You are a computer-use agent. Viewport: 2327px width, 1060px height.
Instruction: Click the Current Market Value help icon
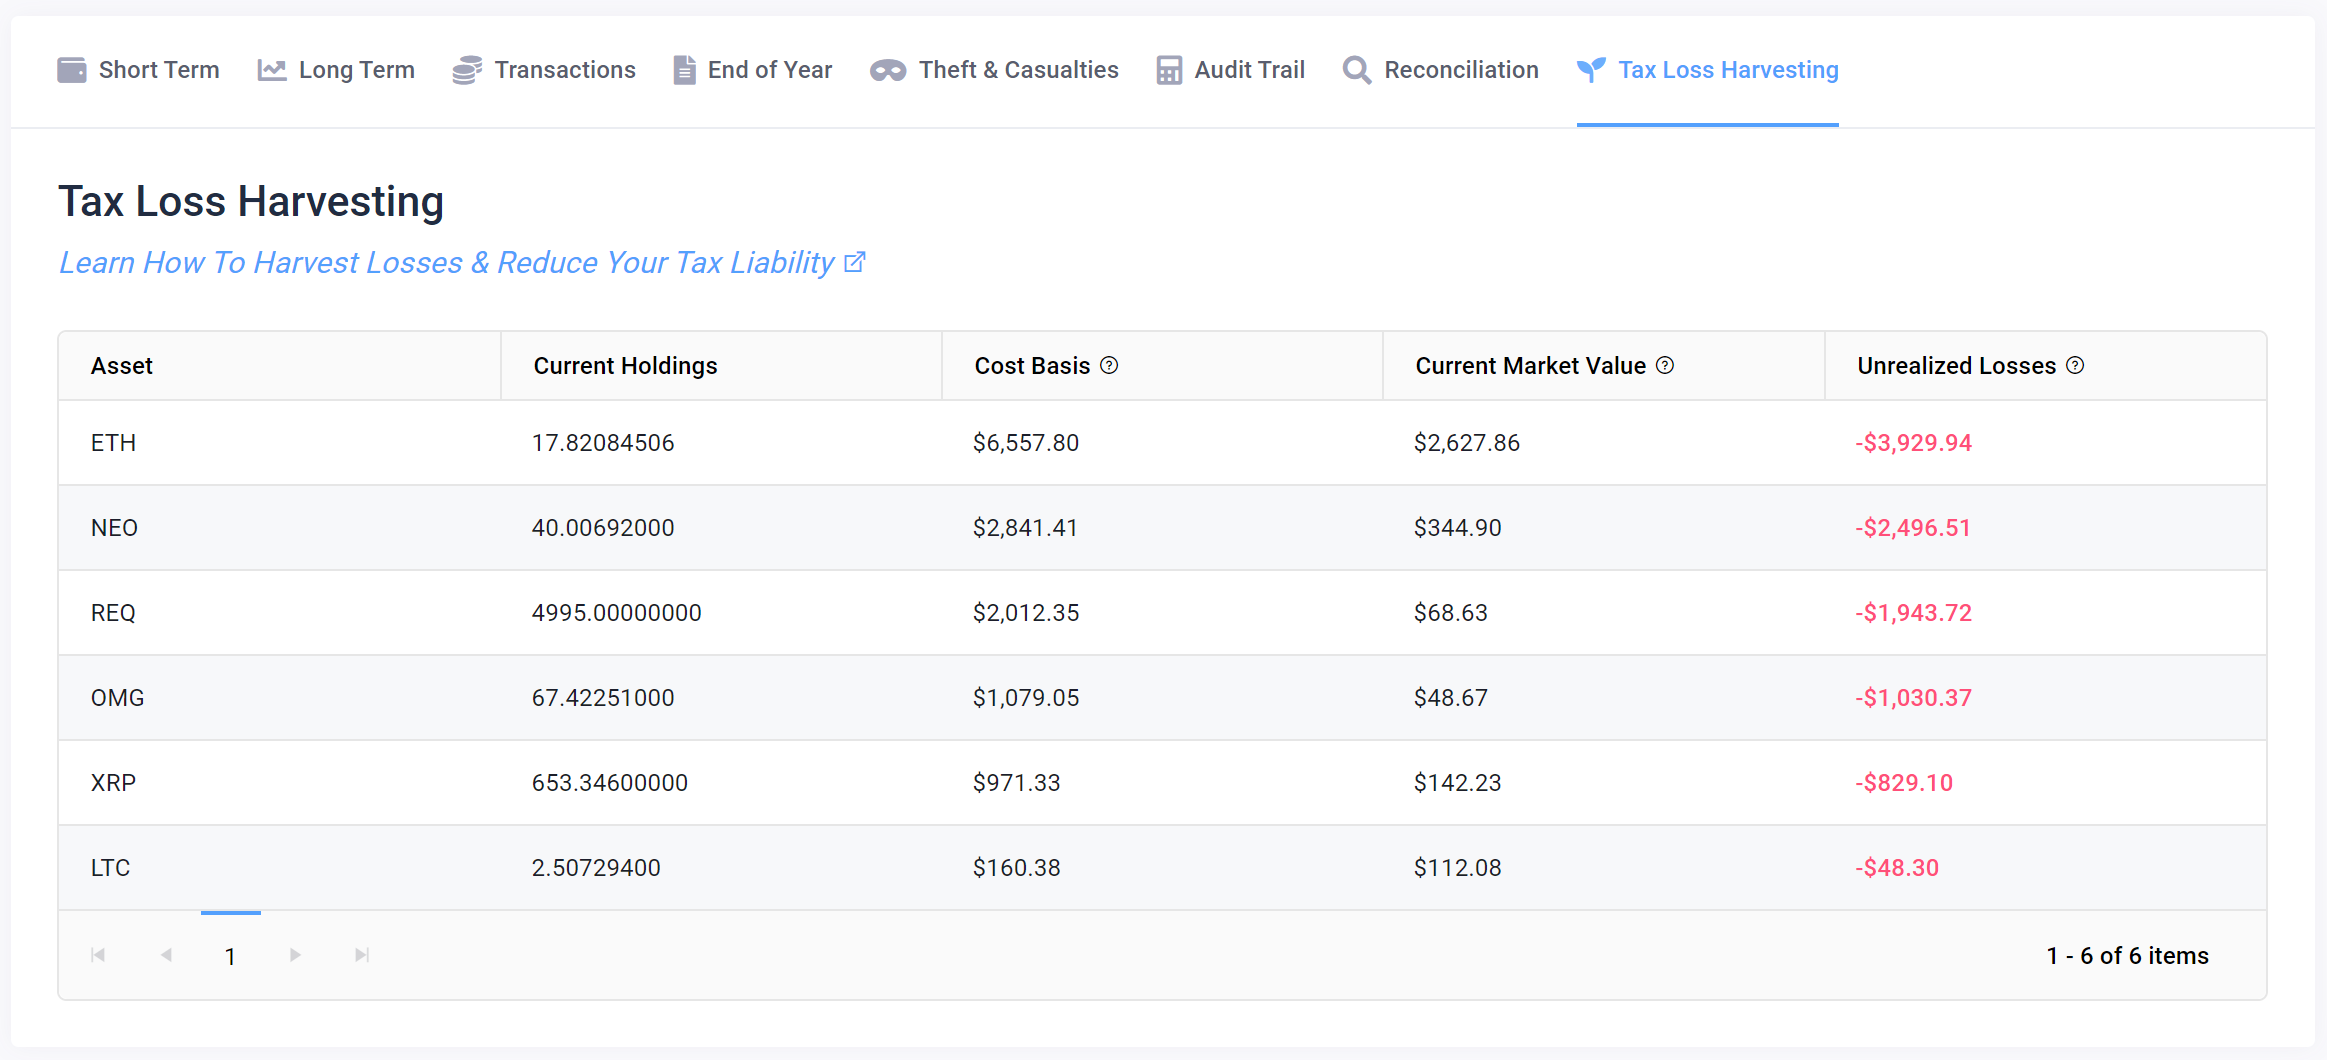pyautogui.click(x=1665, y=365)
